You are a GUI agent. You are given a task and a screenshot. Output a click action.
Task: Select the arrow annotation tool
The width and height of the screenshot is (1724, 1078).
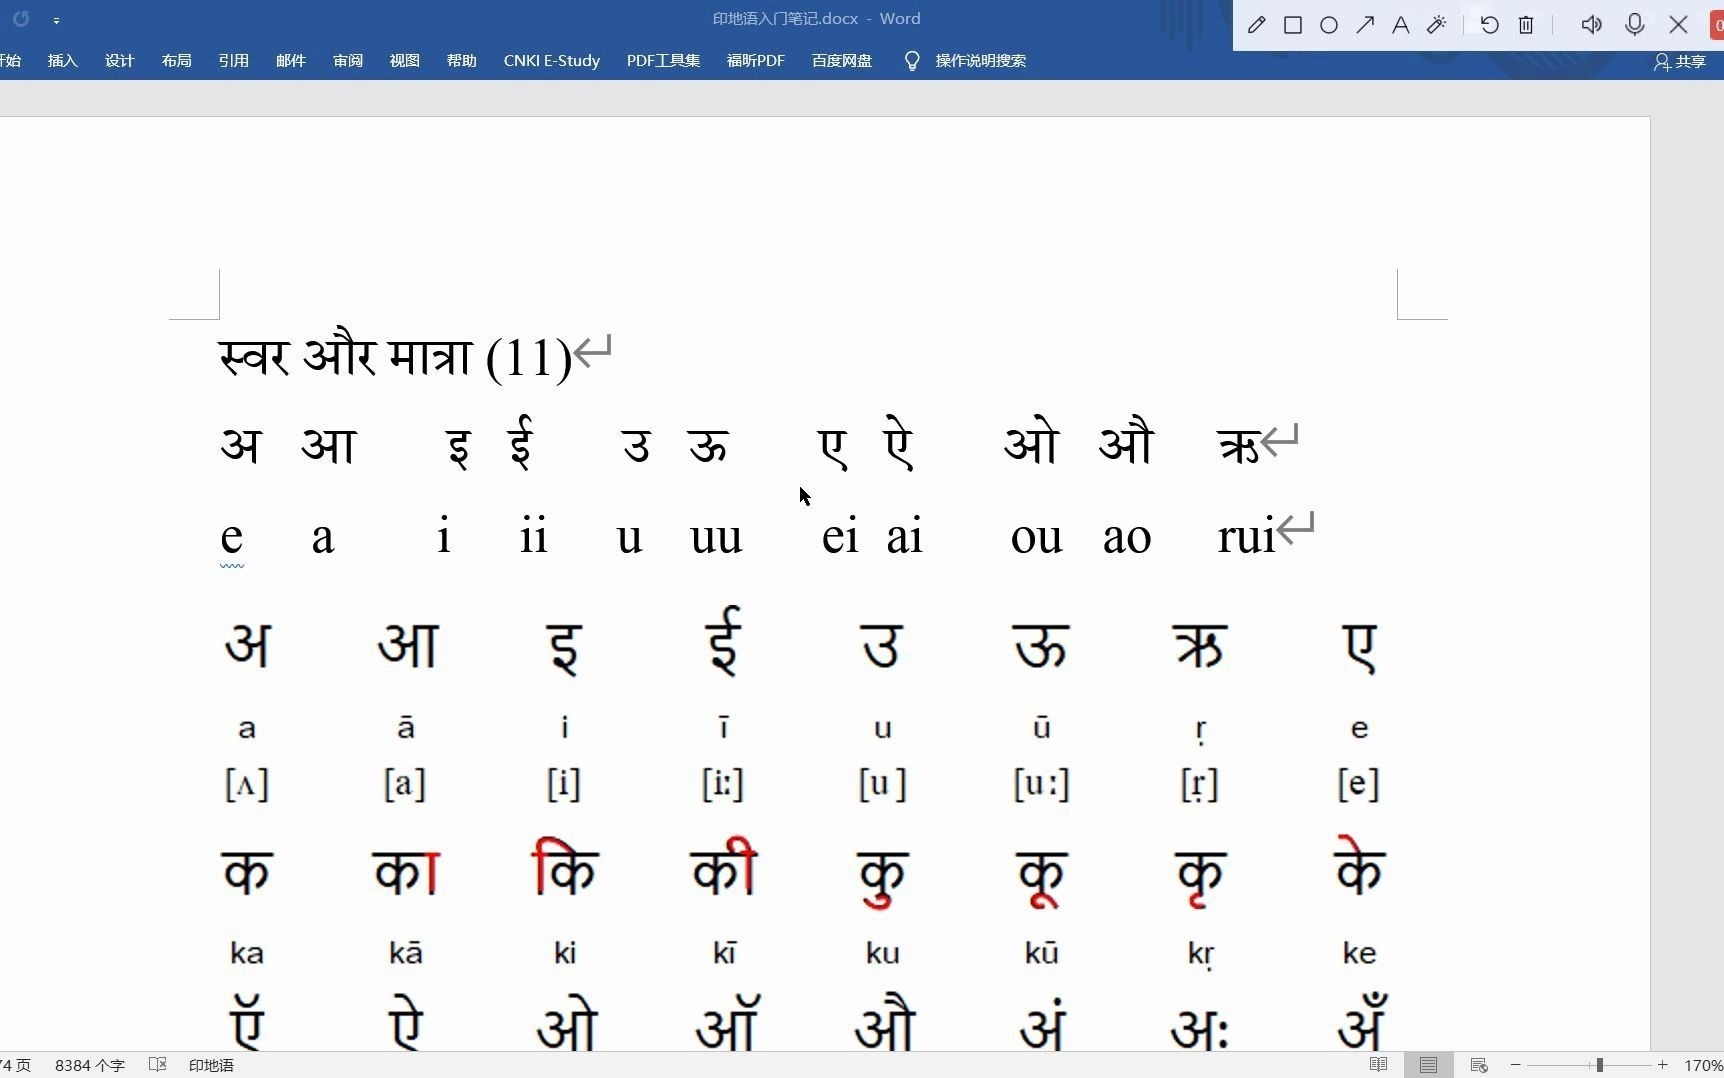[1365, 25]
